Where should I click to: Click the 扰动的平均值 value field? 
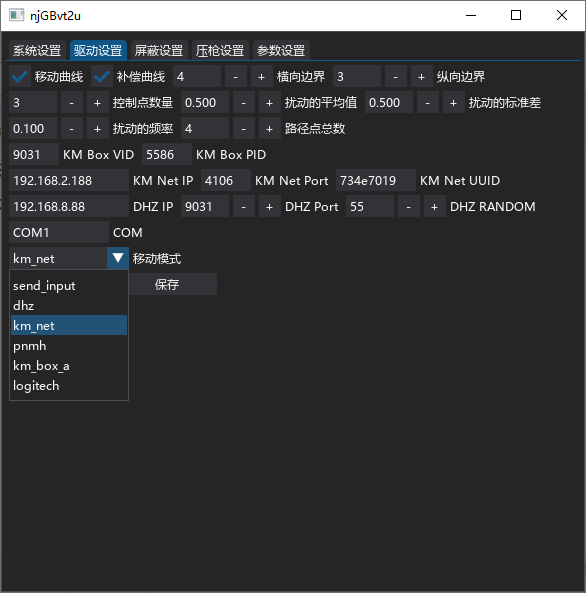click(x=205, y=102)
